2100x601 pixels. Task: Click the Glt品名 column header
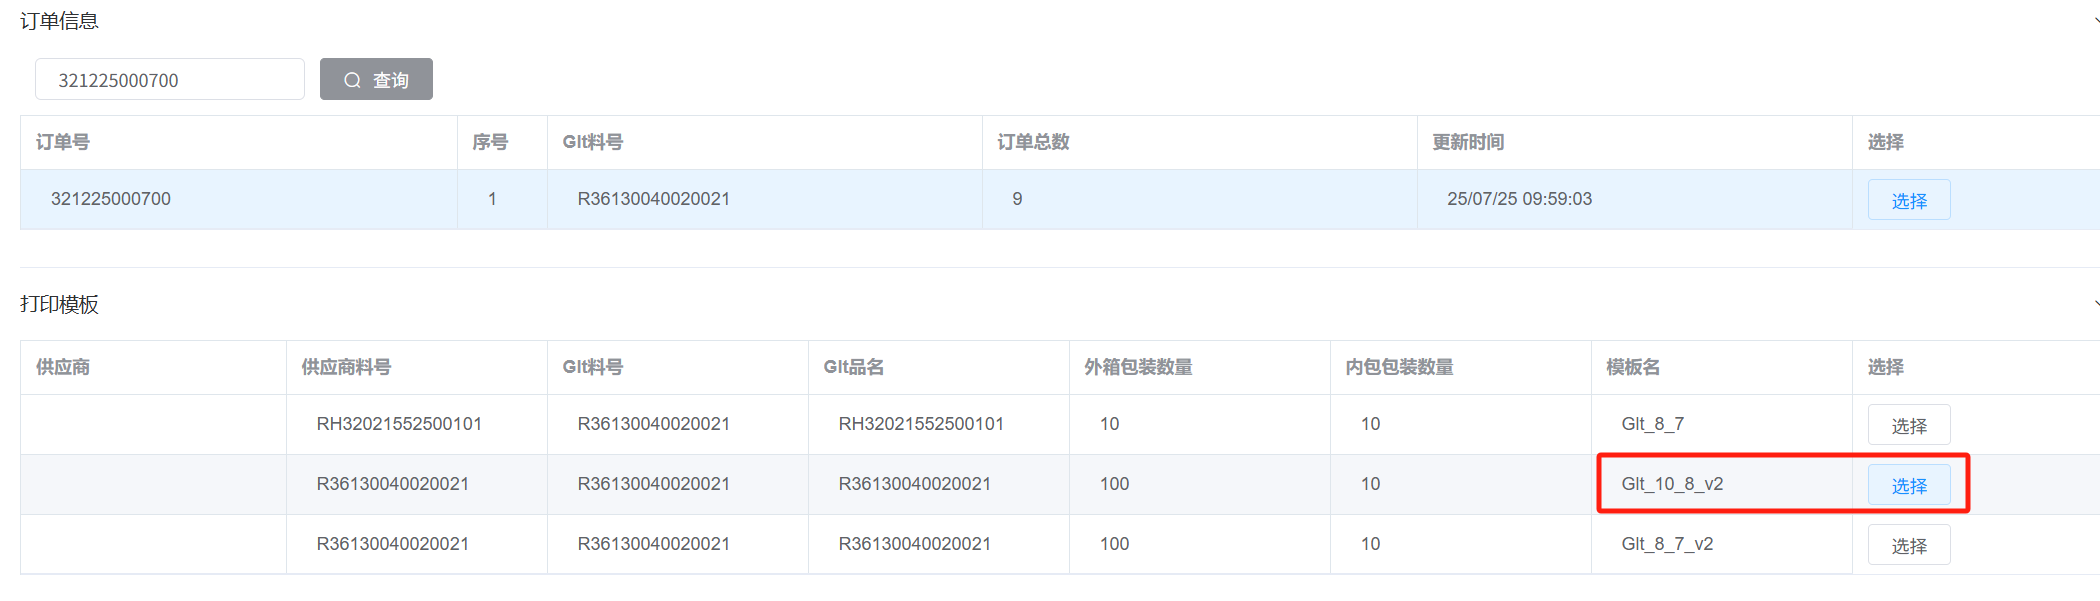coord(853,367)
